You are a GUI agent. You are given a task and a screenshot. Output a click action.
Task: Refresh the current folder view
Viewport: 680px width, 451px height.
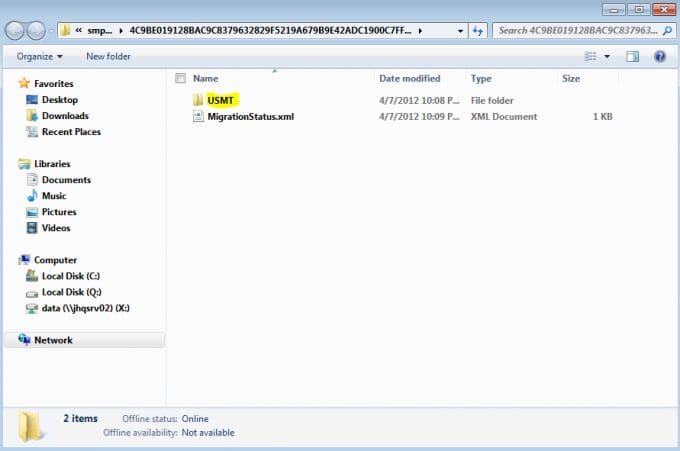(478, 31)
